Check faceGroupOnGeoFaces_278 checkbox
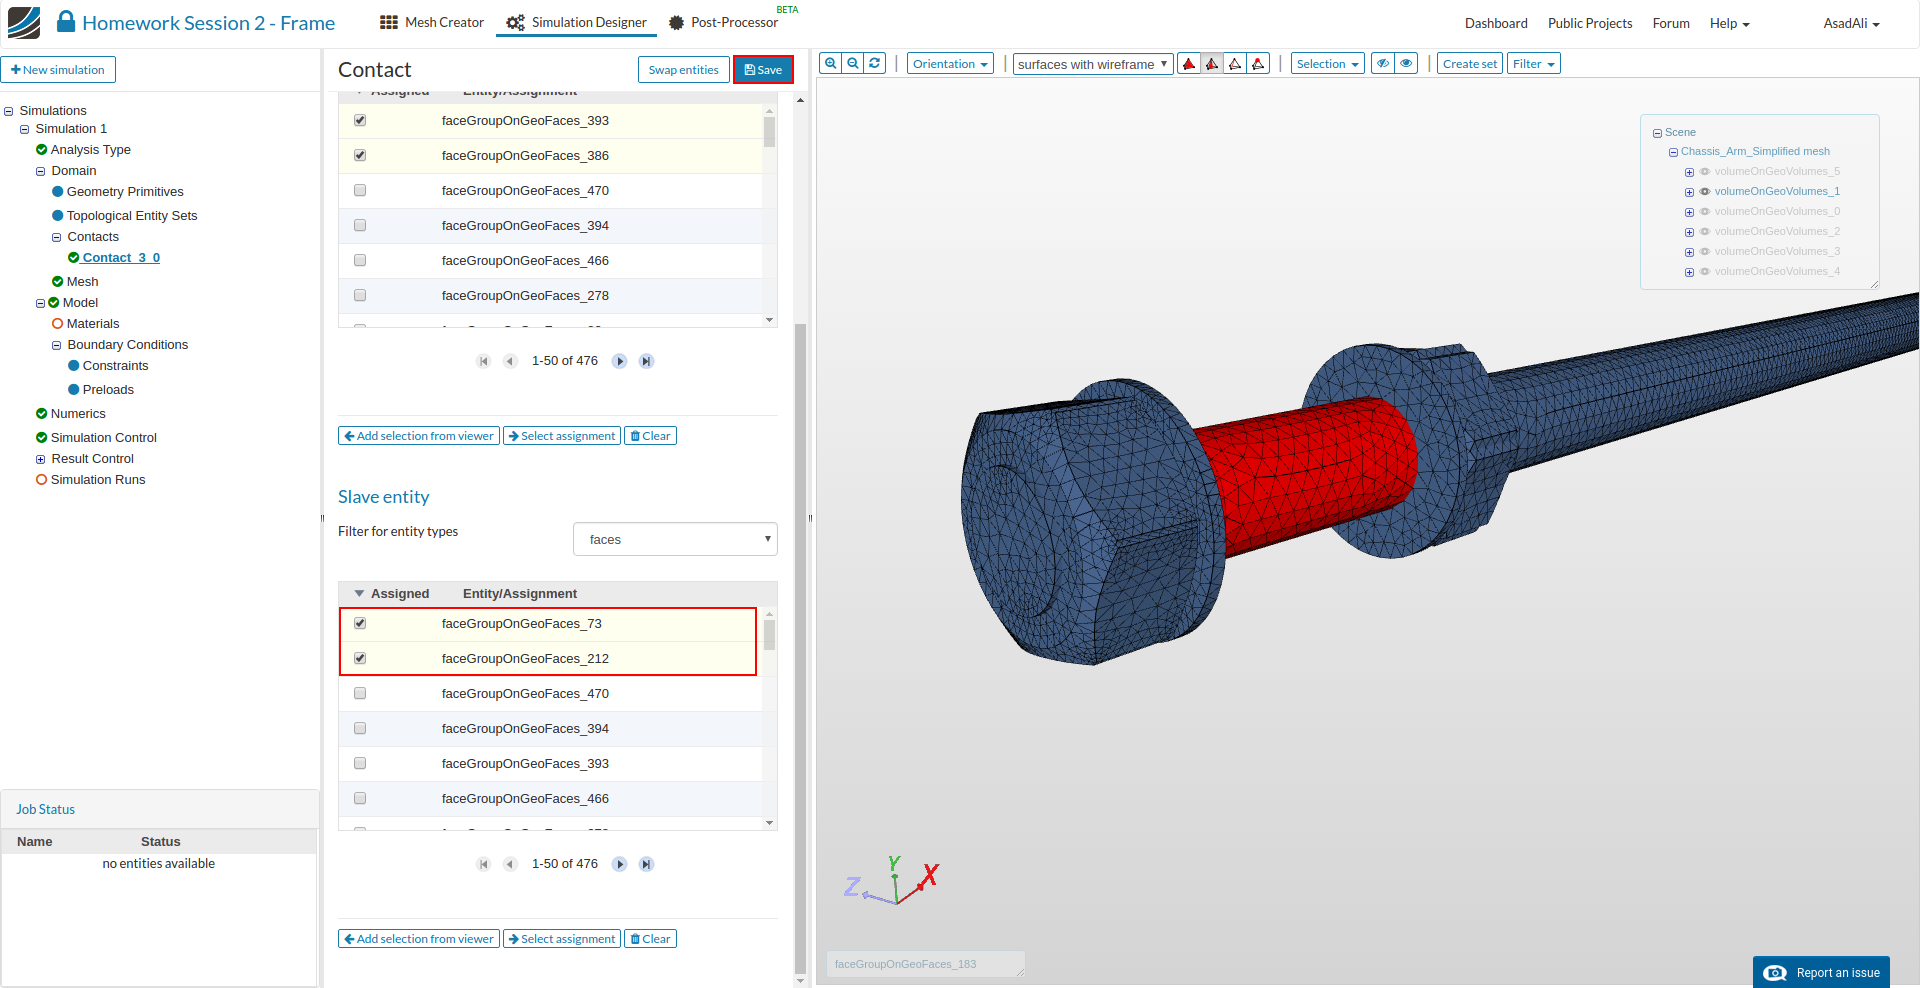 pyautogui.click(x=360, y=295)
